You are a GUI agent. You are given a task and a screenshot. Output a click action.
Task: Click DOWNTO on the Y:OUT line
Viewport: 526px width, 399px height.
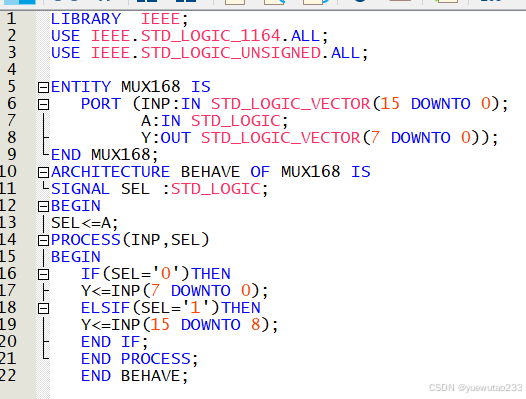tap(421, 138)
